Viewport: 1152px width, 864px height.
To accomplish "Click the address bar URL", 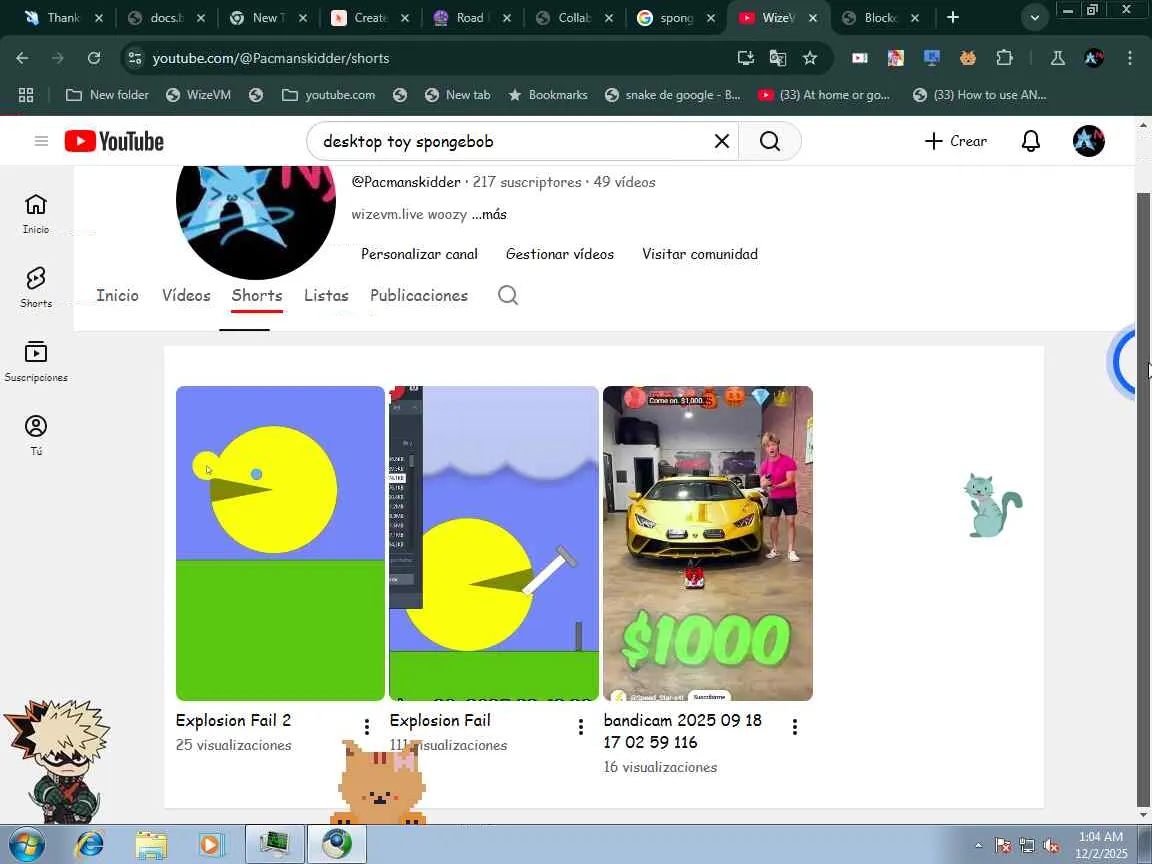I will (x=270, y=58).
